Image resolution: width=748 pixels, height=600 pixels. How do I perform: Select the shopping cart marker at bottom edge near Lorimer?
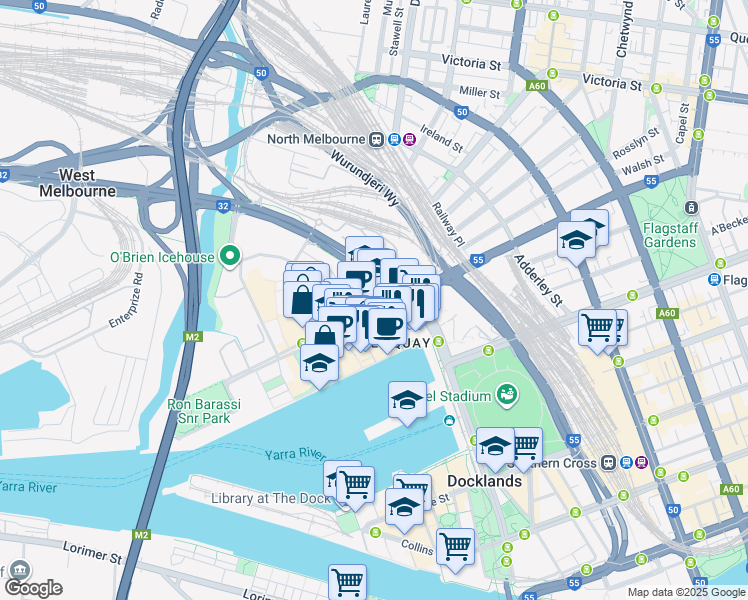click(x=347, y=582)
